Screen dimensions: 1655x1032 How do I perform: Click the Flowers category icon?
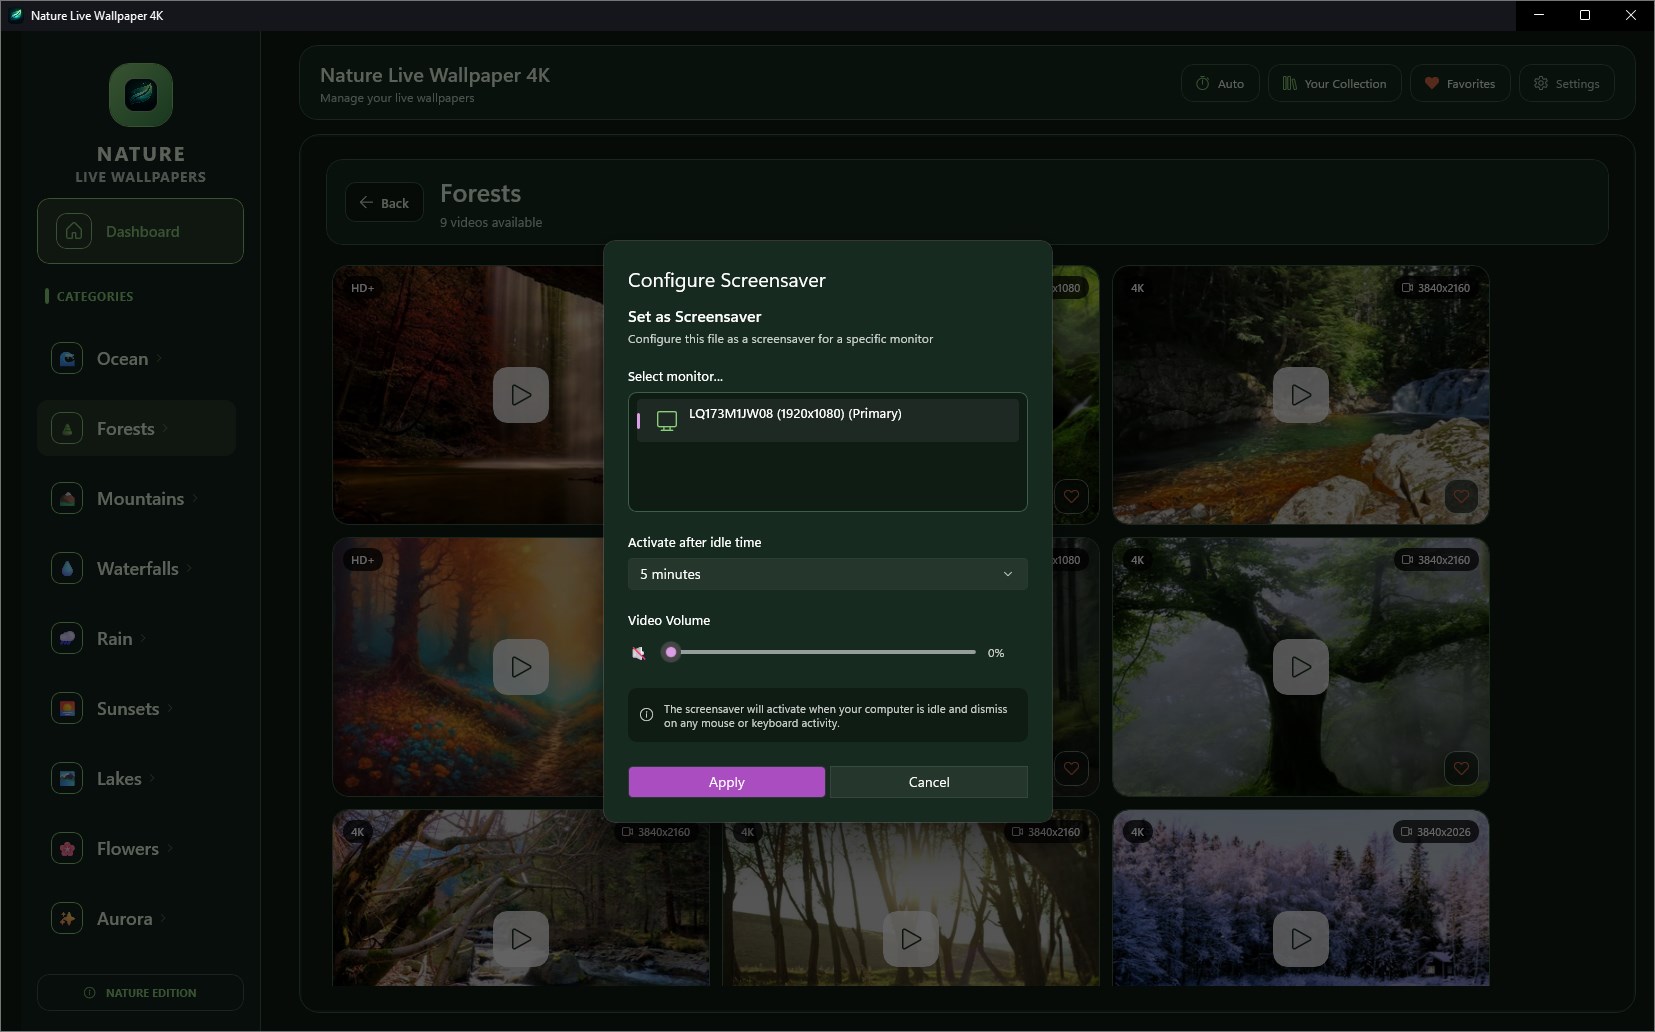(x=67, y=849)
